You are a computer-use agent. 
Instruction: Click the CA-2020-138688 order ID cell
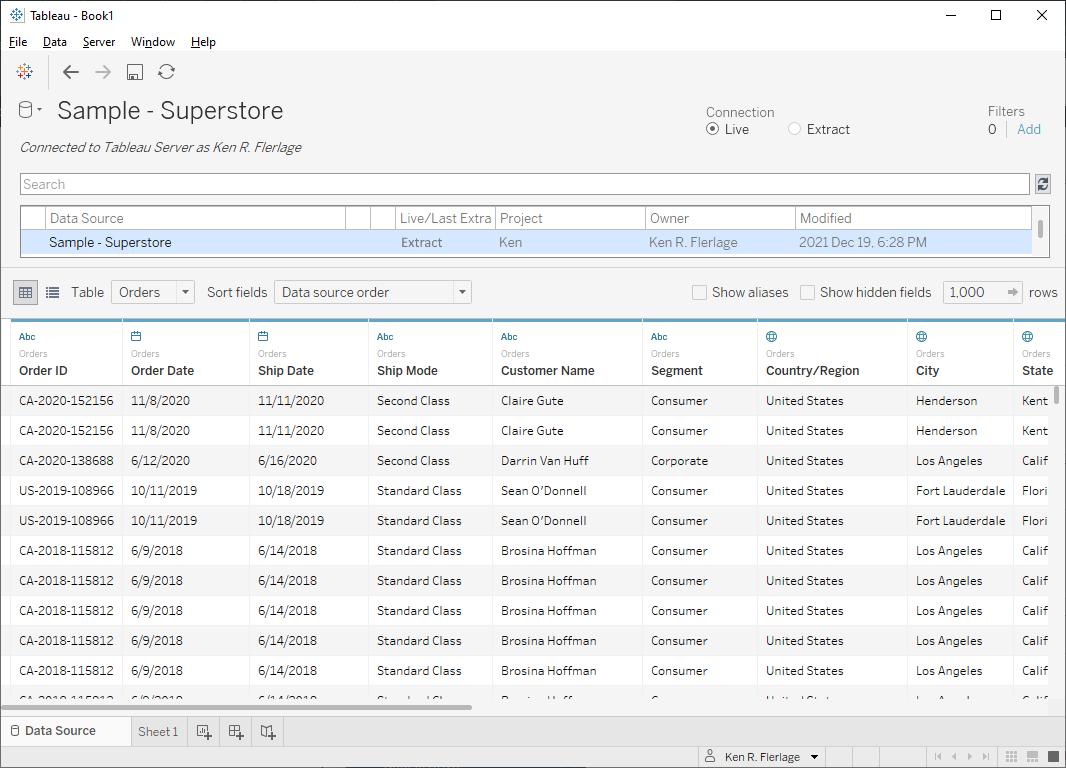point(66,461)
